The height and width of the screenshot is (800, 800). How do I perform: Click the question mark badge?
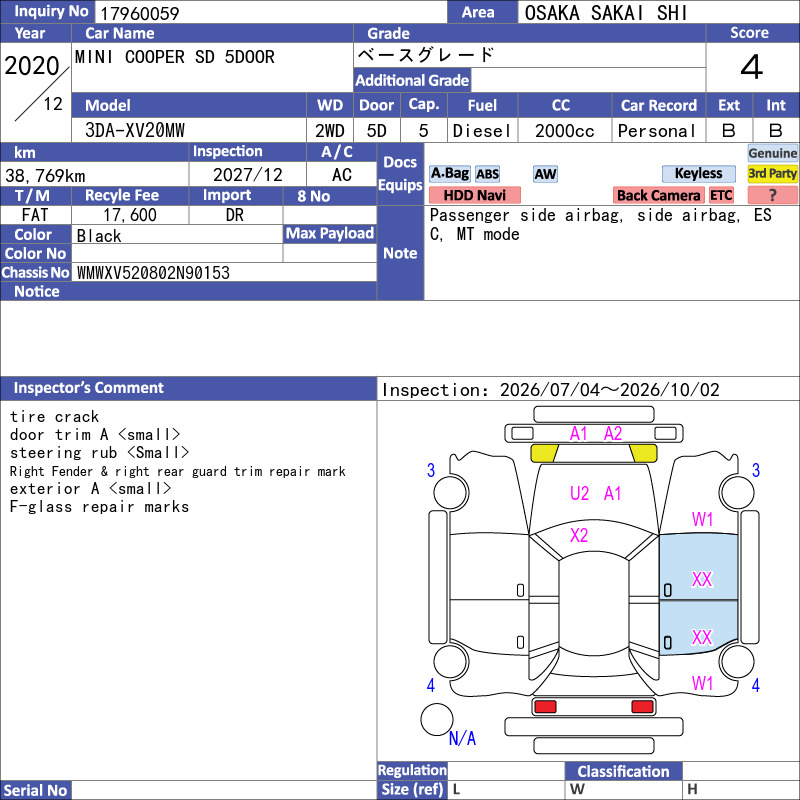click(772, 195)
